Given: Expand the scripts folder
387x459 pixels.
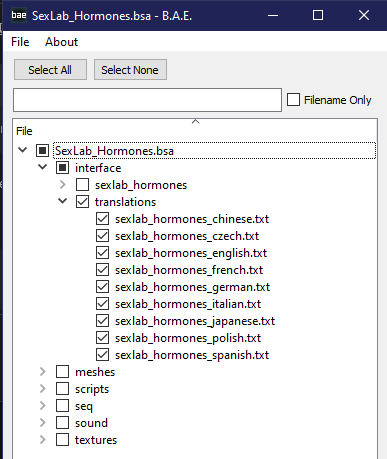Looking at the screenshot, I should [43, 388].
